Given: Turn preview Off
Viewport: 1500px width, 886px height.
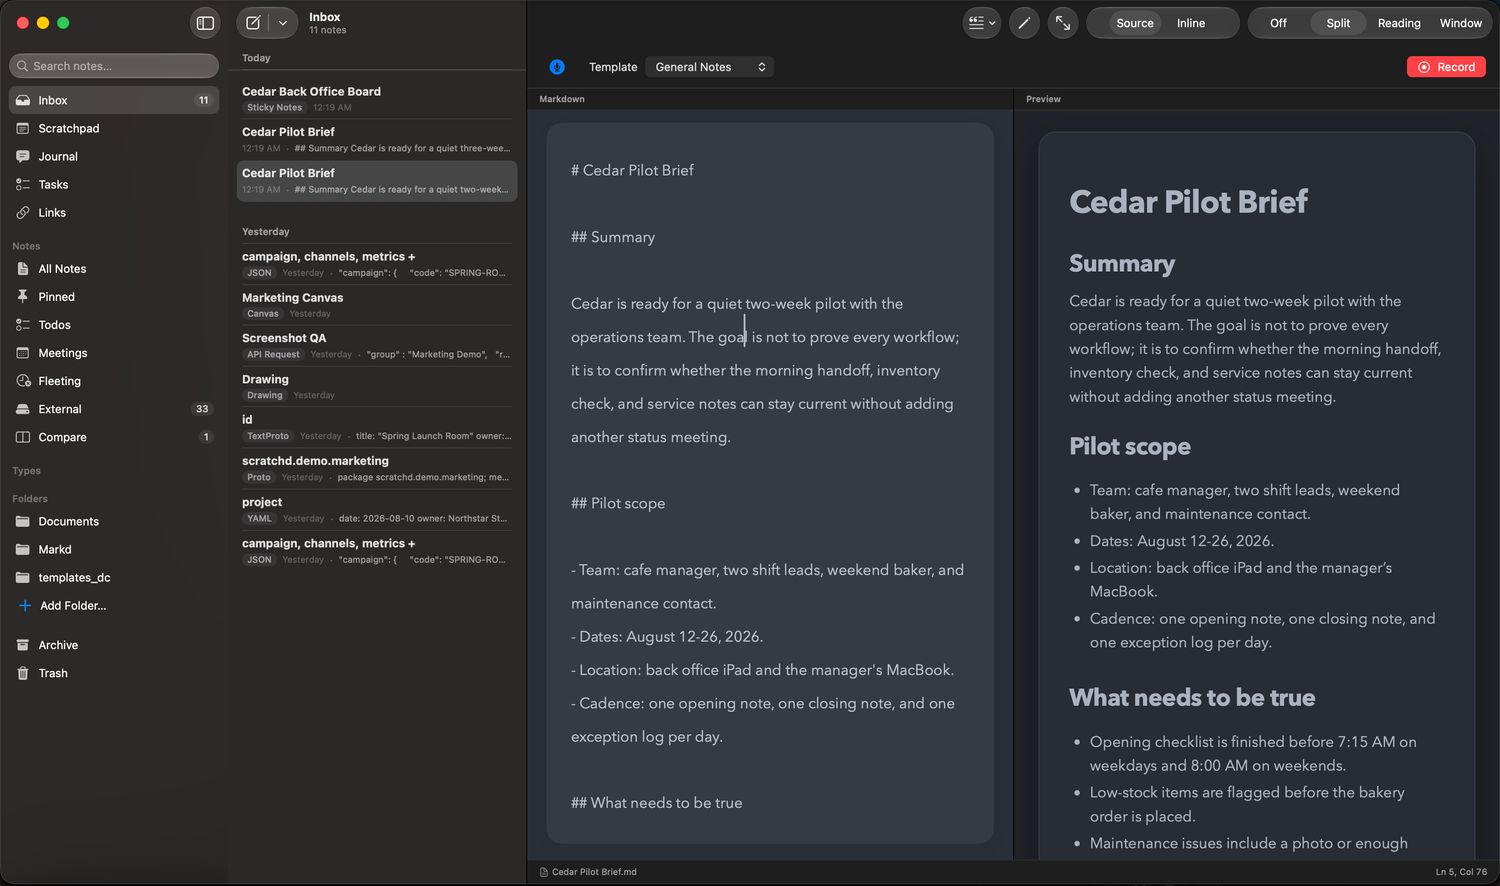Looking at the screenshot, I should [1278, 23].
